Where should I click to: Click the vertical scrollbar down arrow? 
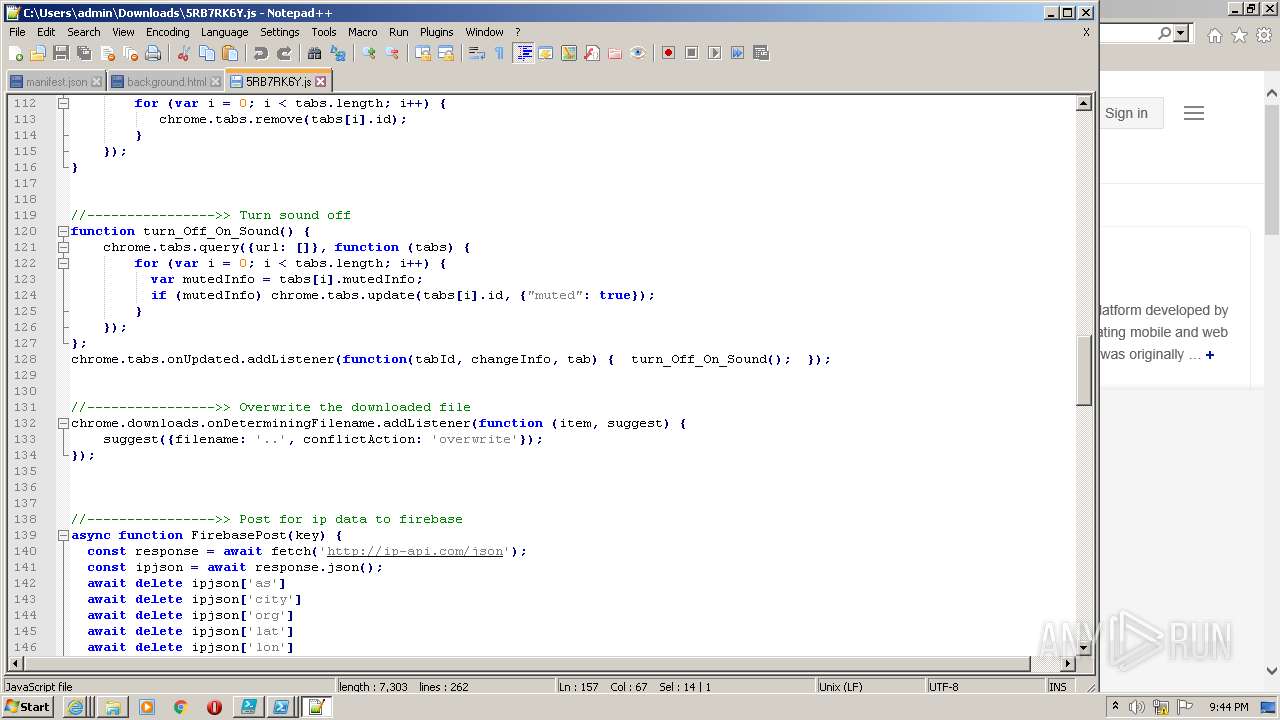tap(1083, 647)
